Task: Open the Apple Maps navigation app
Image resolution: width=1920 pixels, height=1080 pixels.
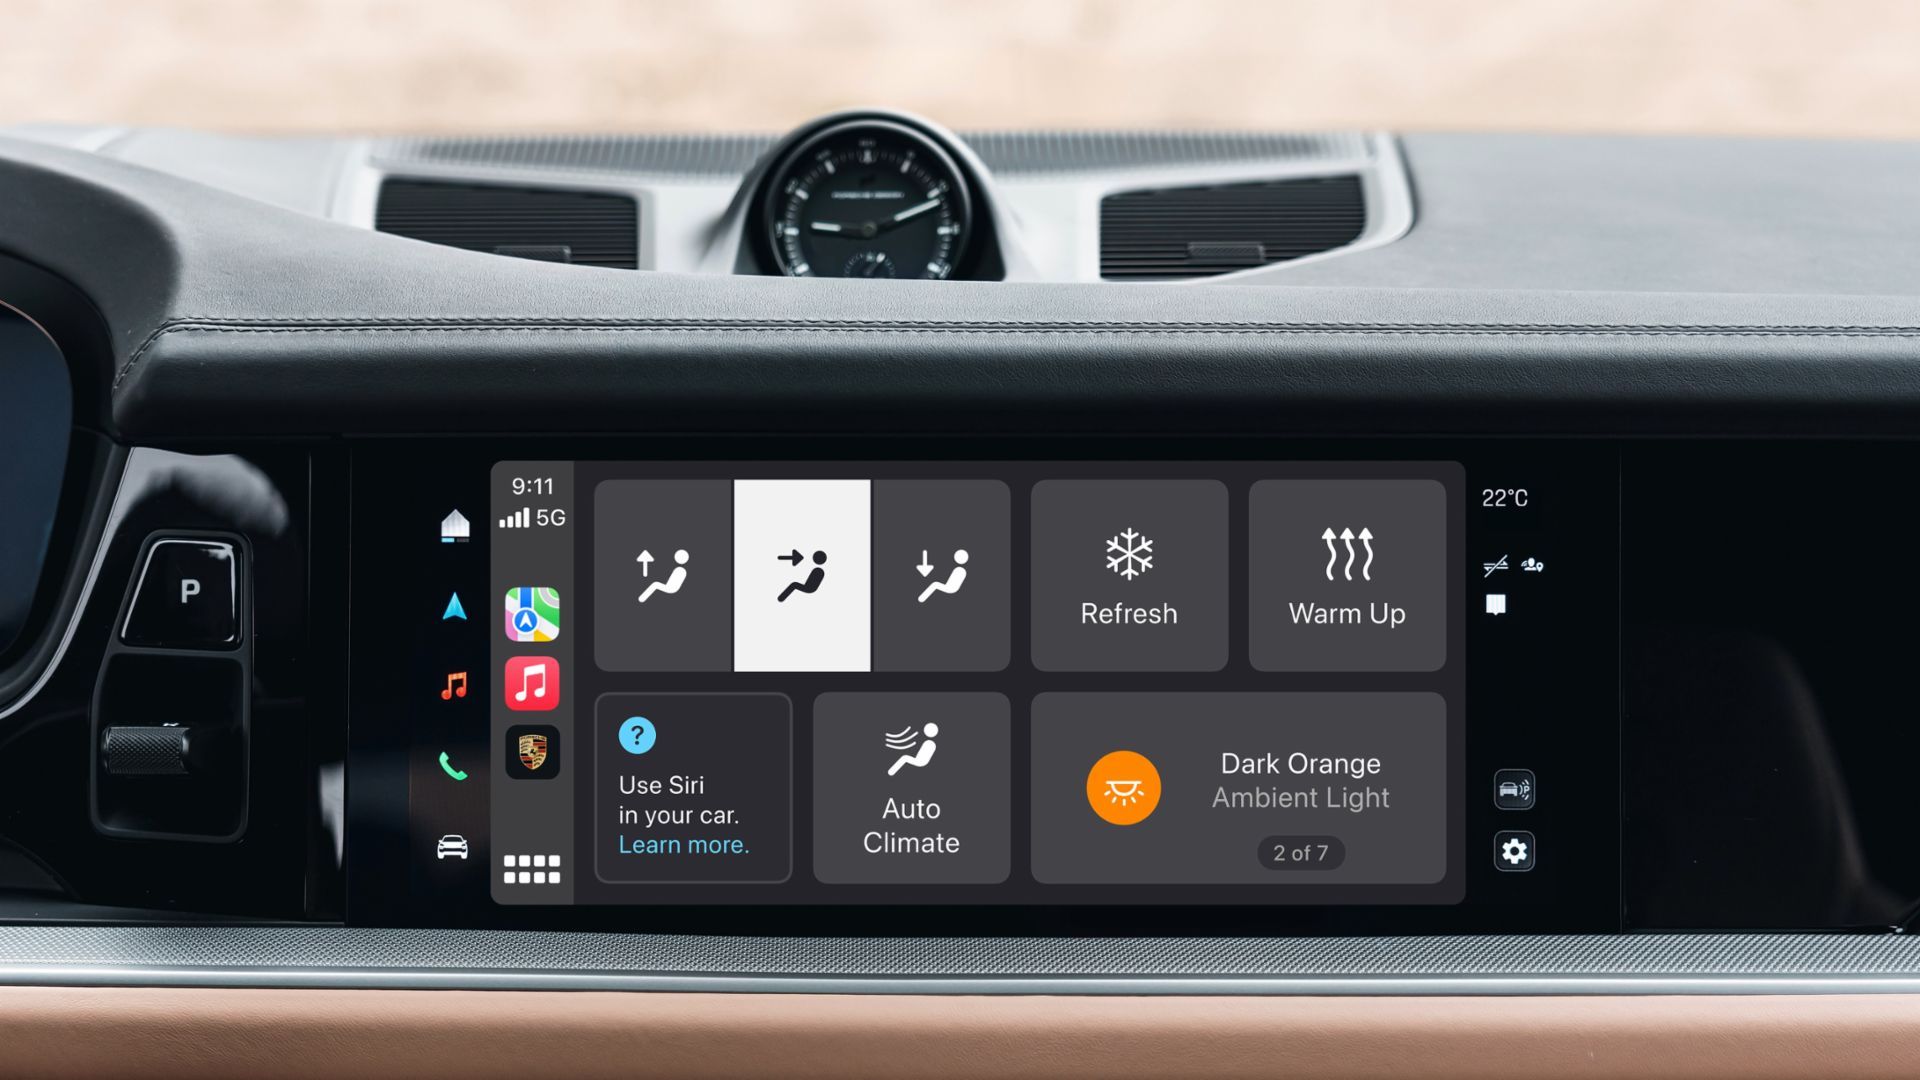Action: coord(533,615)
